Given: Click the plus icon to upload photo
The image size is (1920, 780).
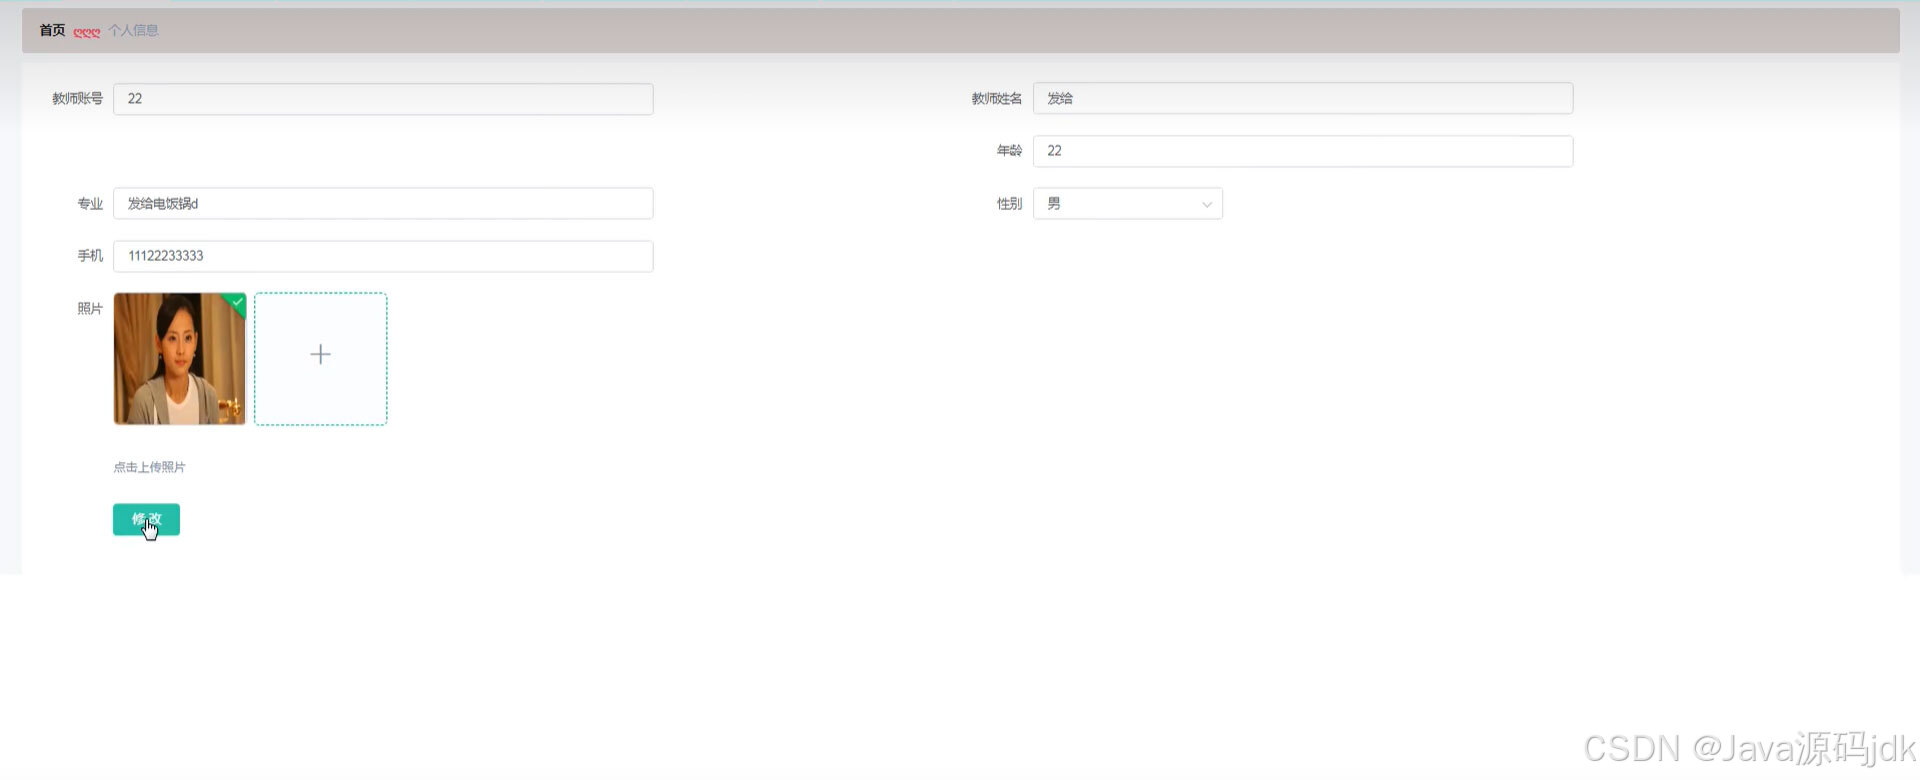Looking at the screenshot, I should coord(320,355).
